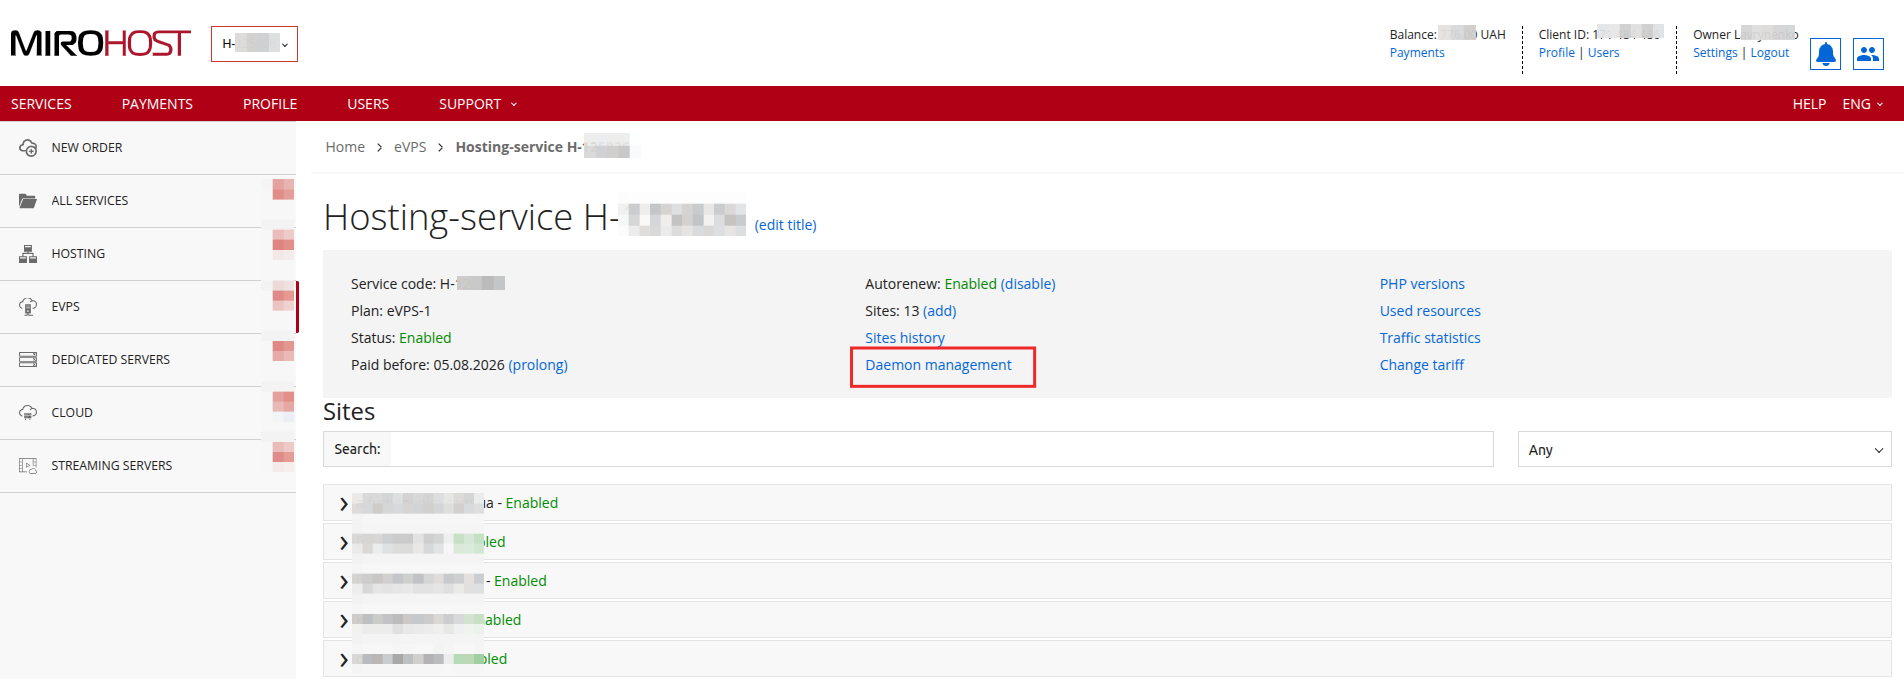
Task: Click New Order icon in sidebar
Action: coord(28,148)
